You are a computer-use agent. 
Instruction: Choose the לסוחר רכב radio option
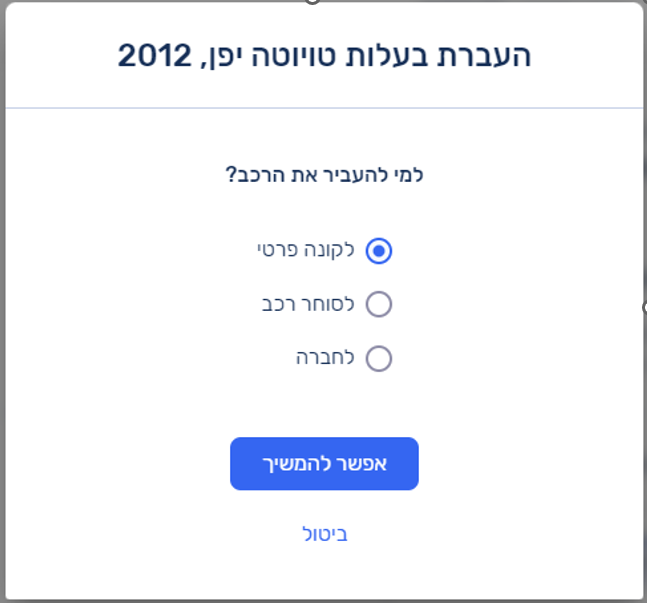coord(379,304)
